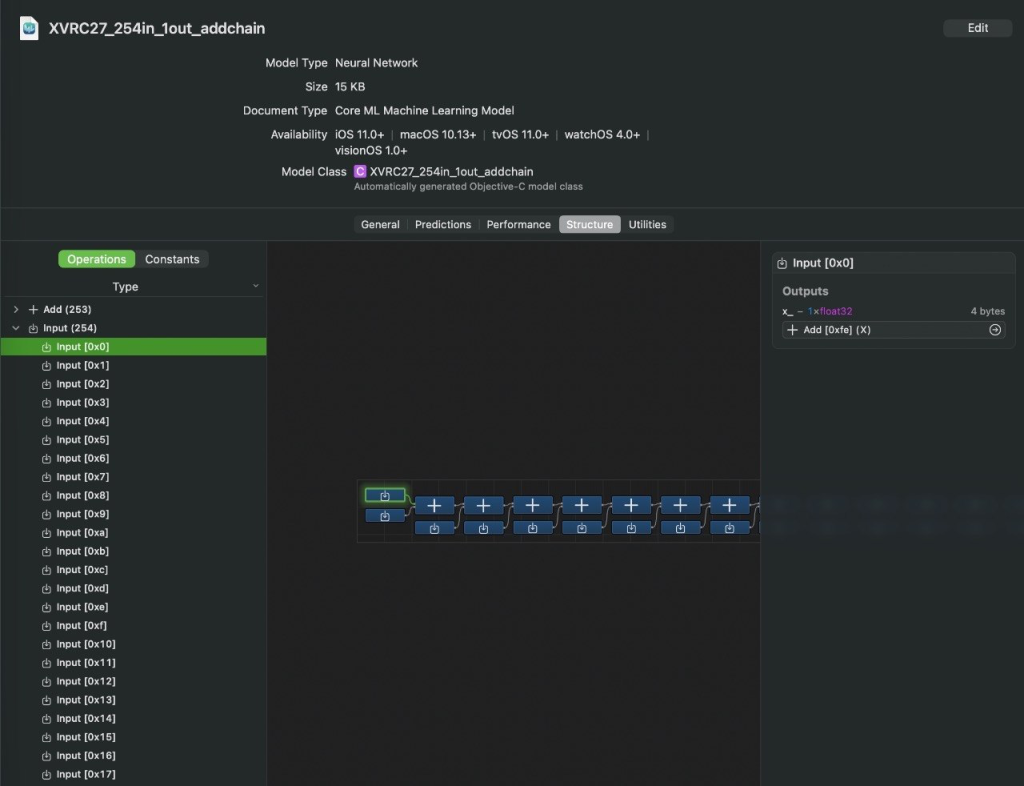Click the input icon of Input [0x8]
The image size is (1024, 786).
tap(46, 496)
